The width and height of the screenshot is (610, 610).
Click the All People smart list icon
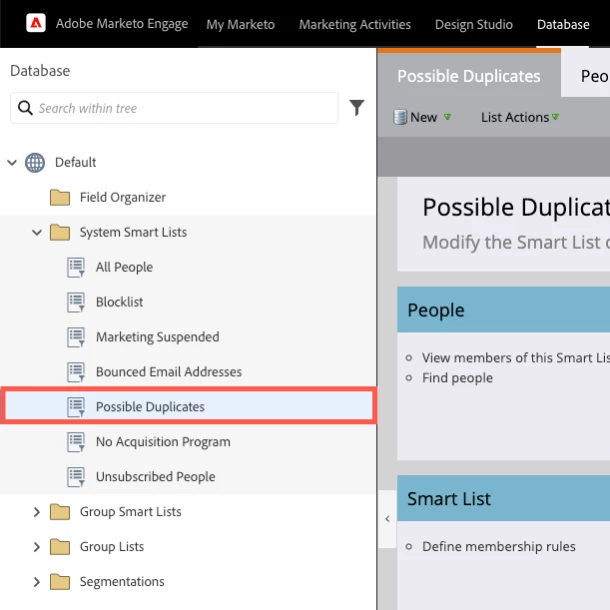click(76, 267)
